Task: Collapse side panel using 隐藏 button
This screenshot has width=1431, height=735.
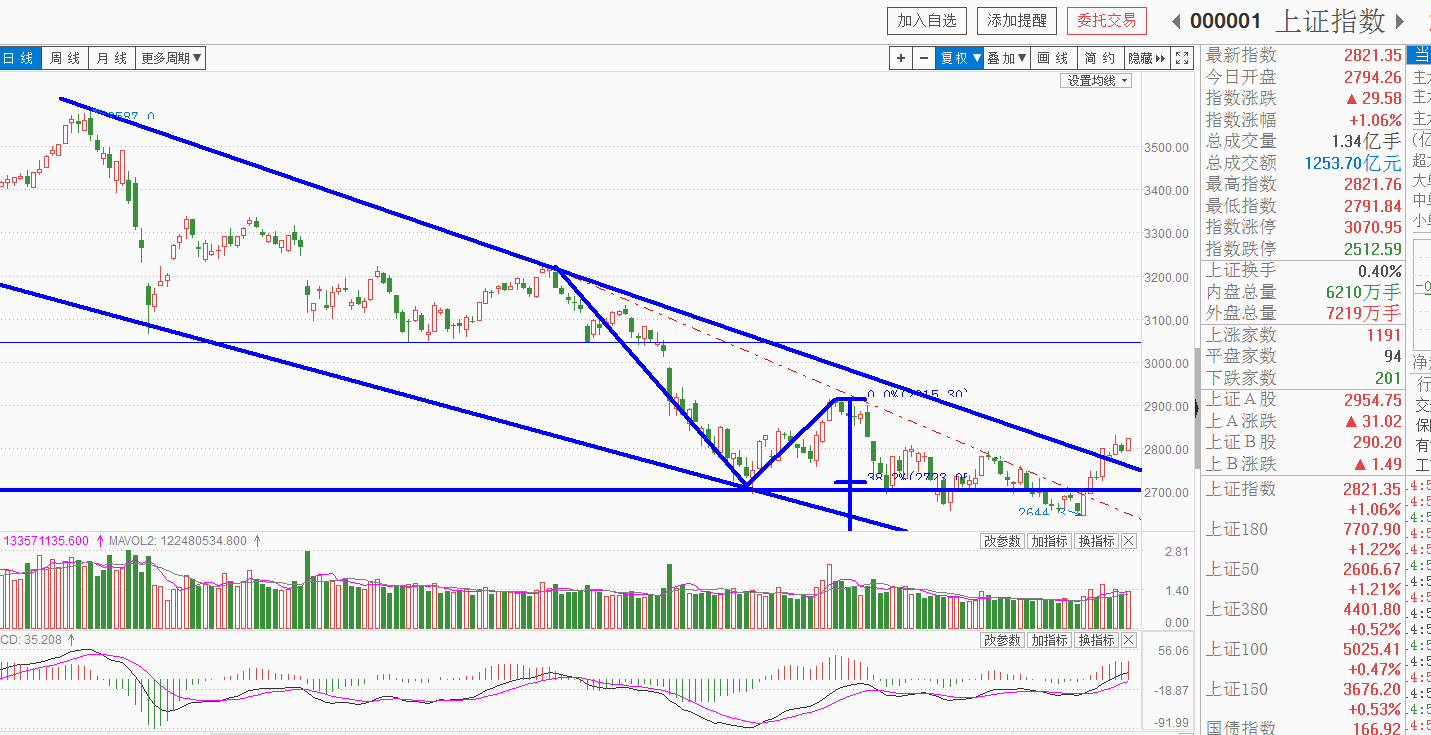Action: (1147, 58)
